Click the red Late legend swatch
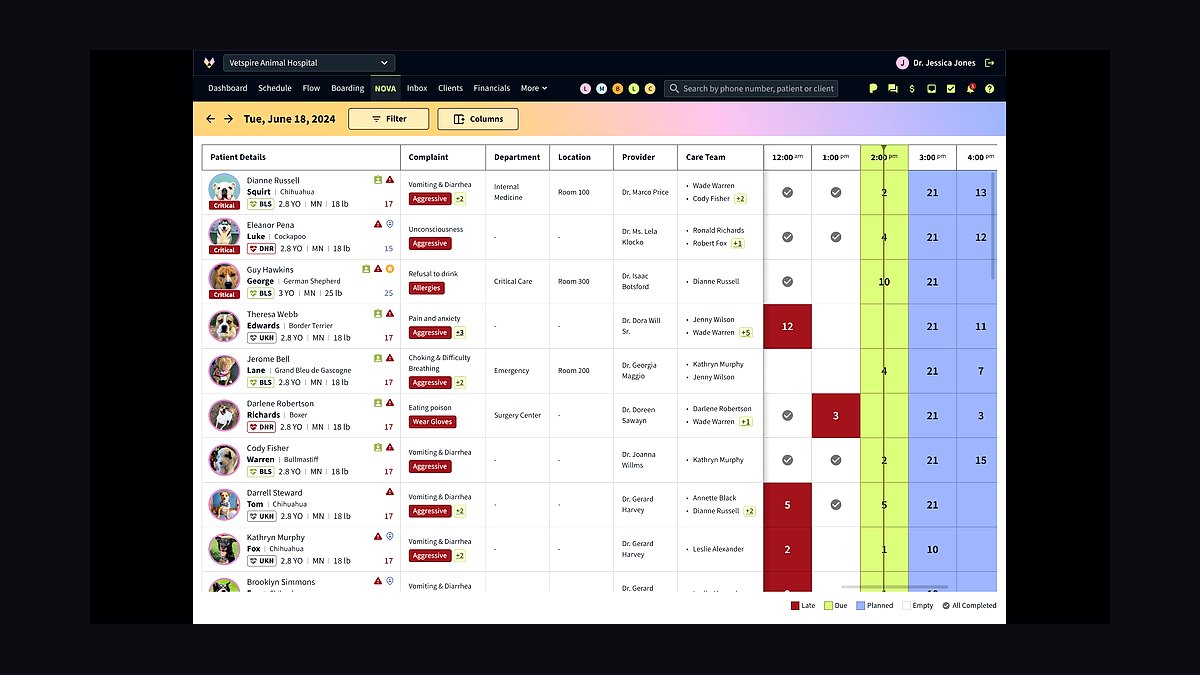The height and width of the screenshot is (675, 1200). [795, 605]
